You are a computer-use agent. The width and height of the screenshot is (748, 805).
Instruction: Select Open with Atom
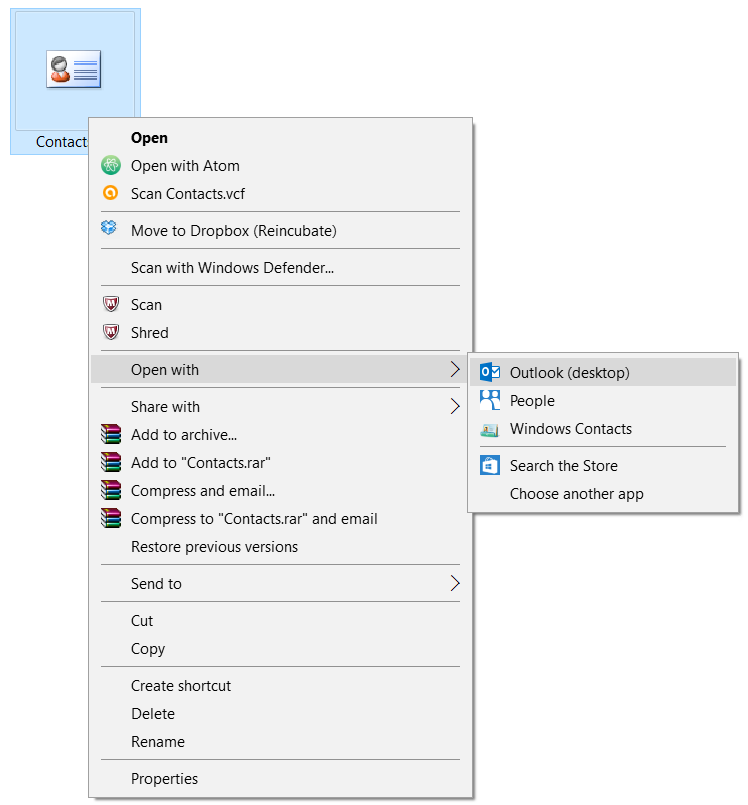click(280, 165)
